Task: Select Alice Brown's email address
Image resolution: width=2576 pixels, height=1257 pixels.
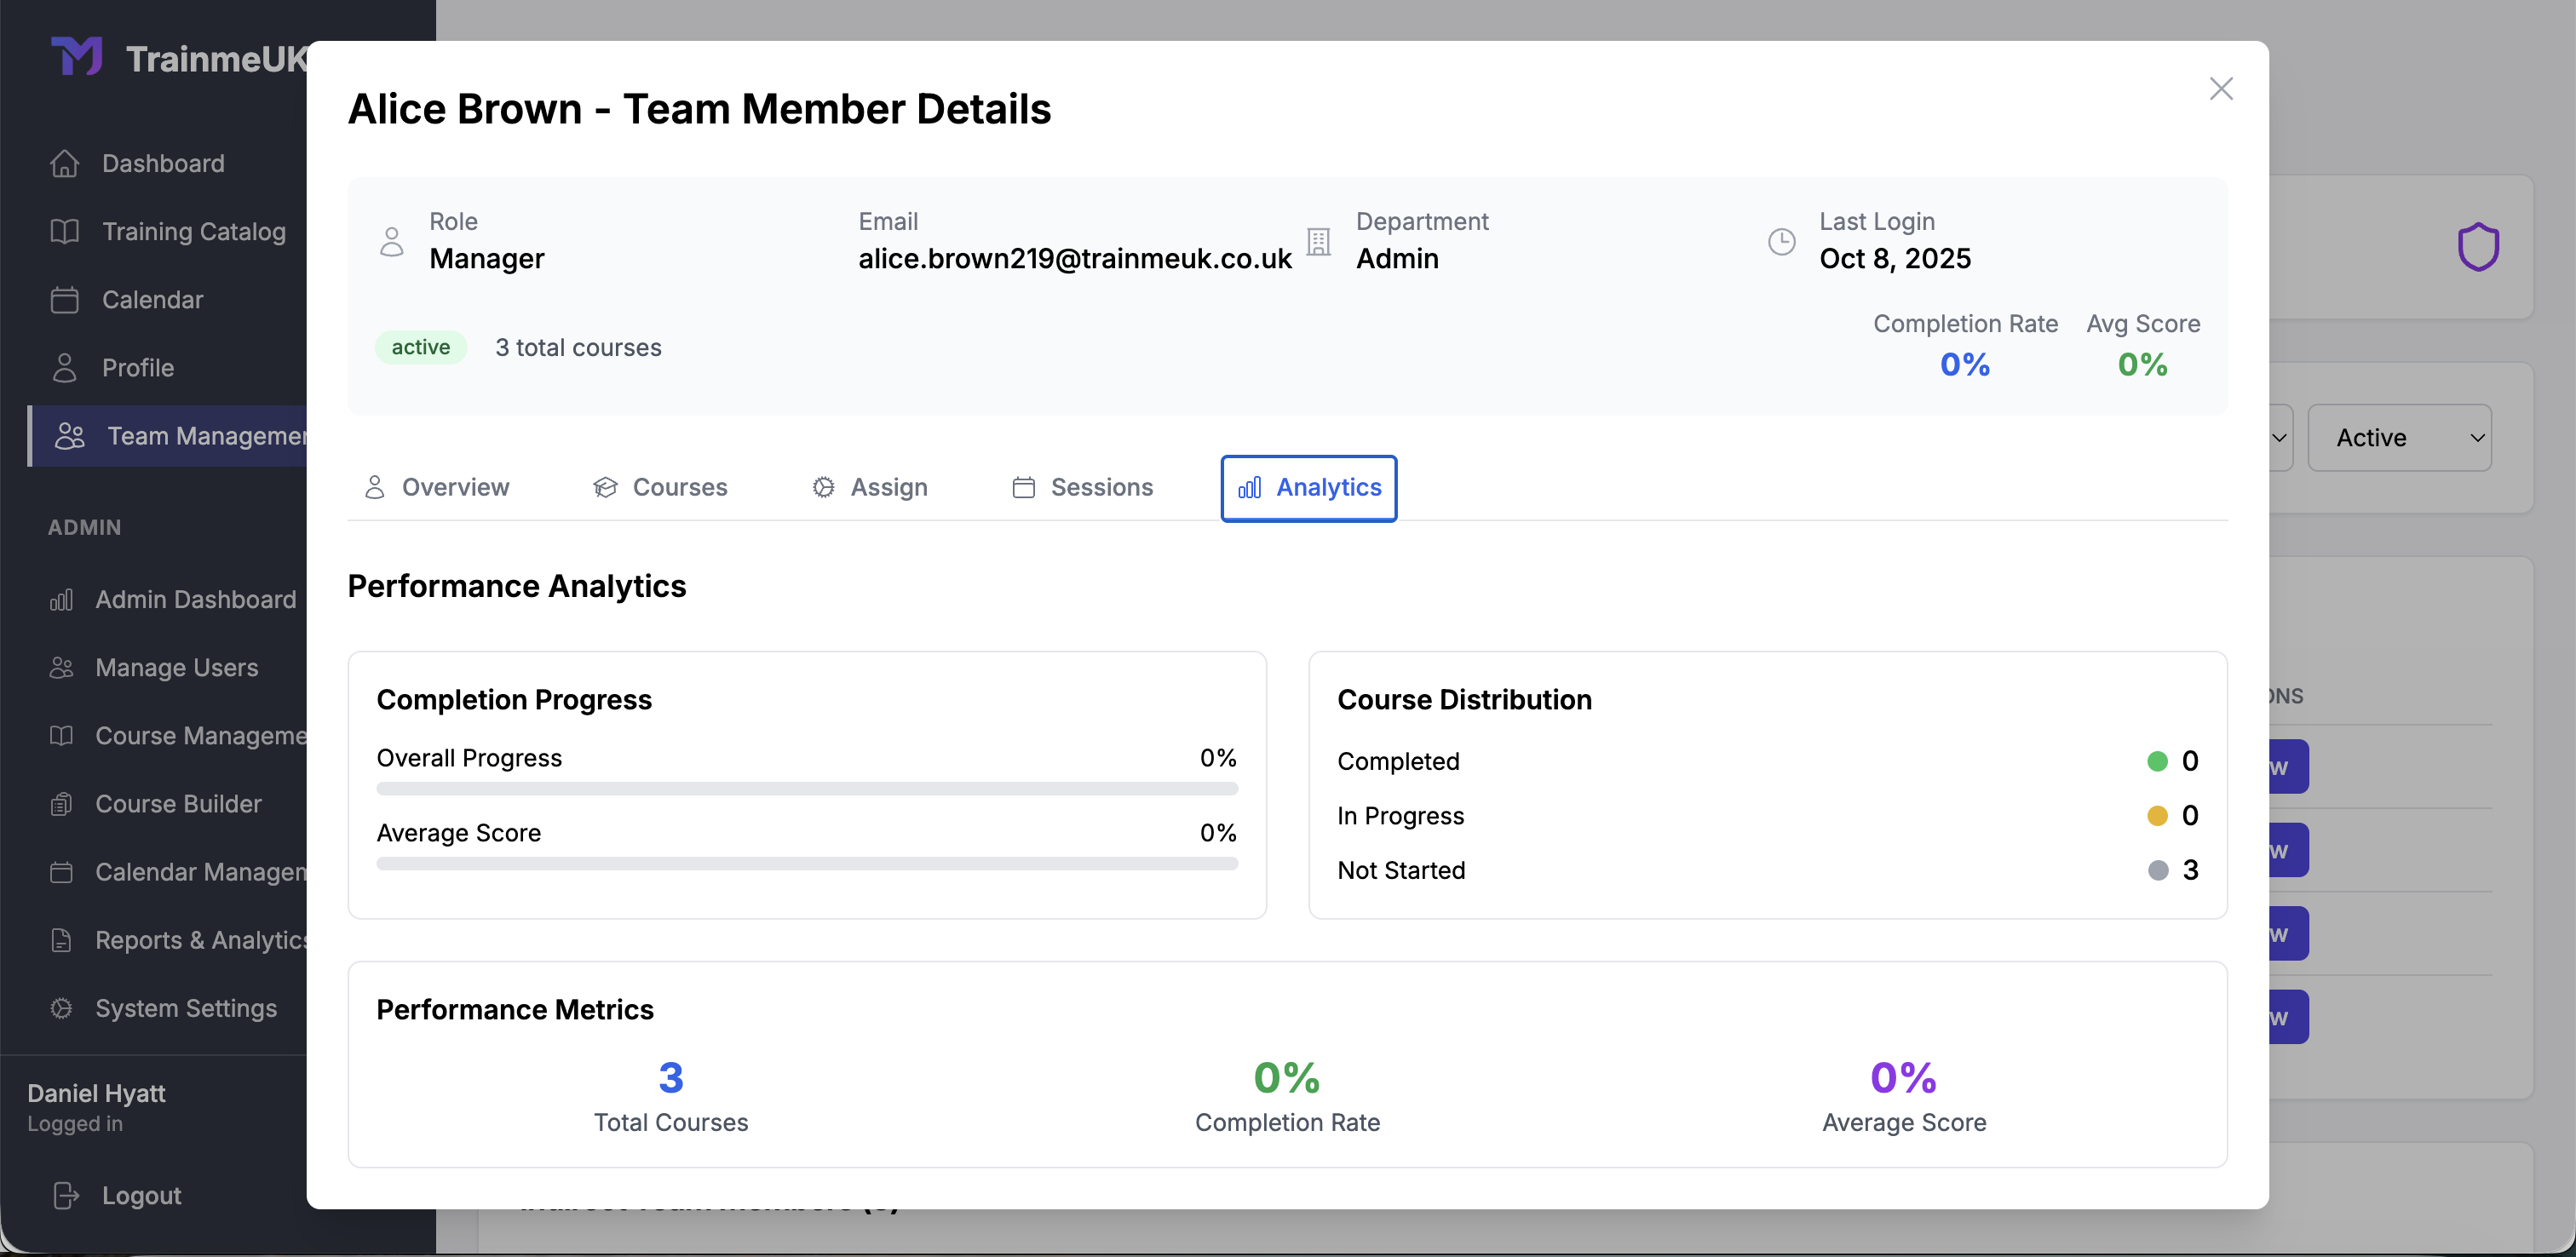Action: (x=1075, y=258)
